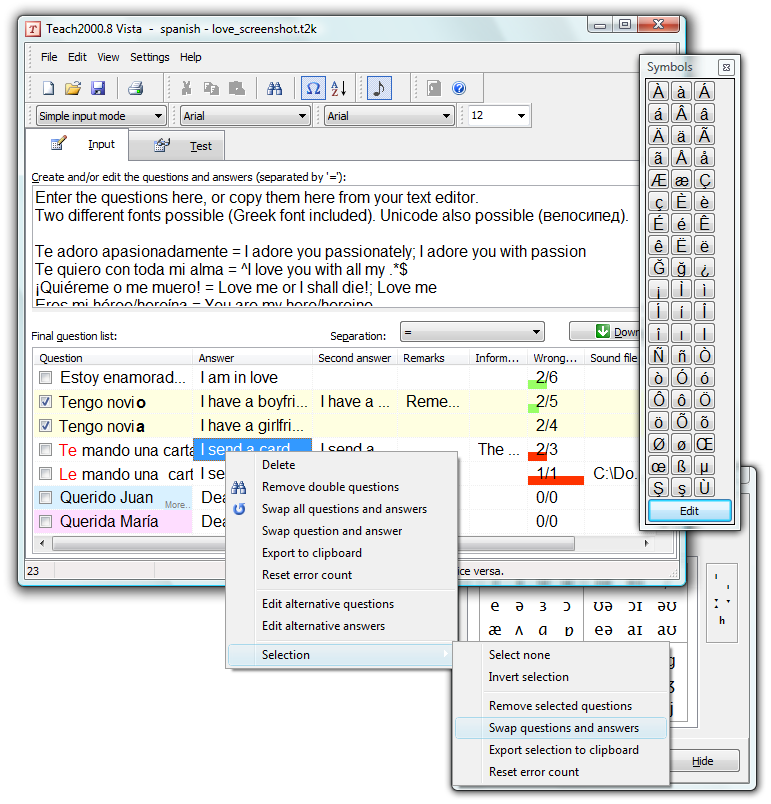This screenshot has height=804, width=771.
Task: Open the Simple input mode dropdown
Action: point(101,116)
